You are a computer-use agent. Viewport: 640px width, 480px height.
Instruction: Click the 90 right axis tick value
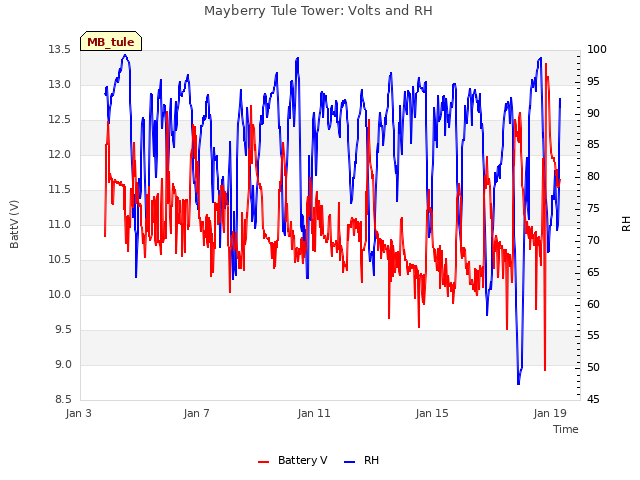[x=593, y=113]
